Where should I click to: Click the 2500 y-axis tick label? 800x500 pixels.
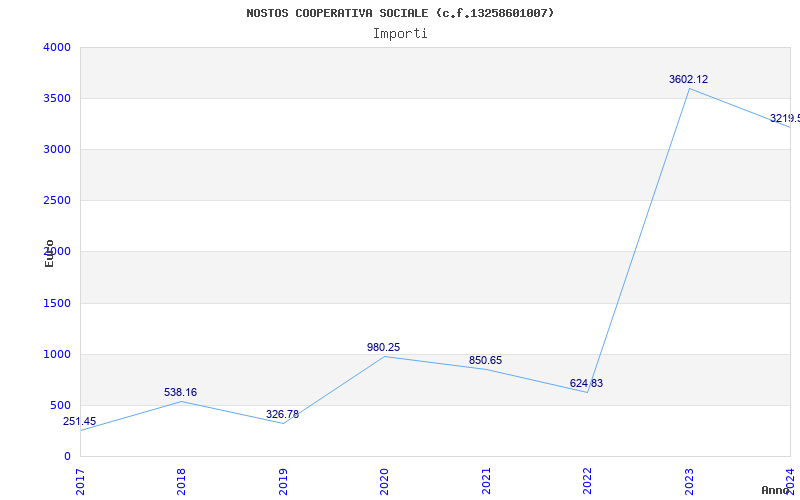tap(57, 201)
